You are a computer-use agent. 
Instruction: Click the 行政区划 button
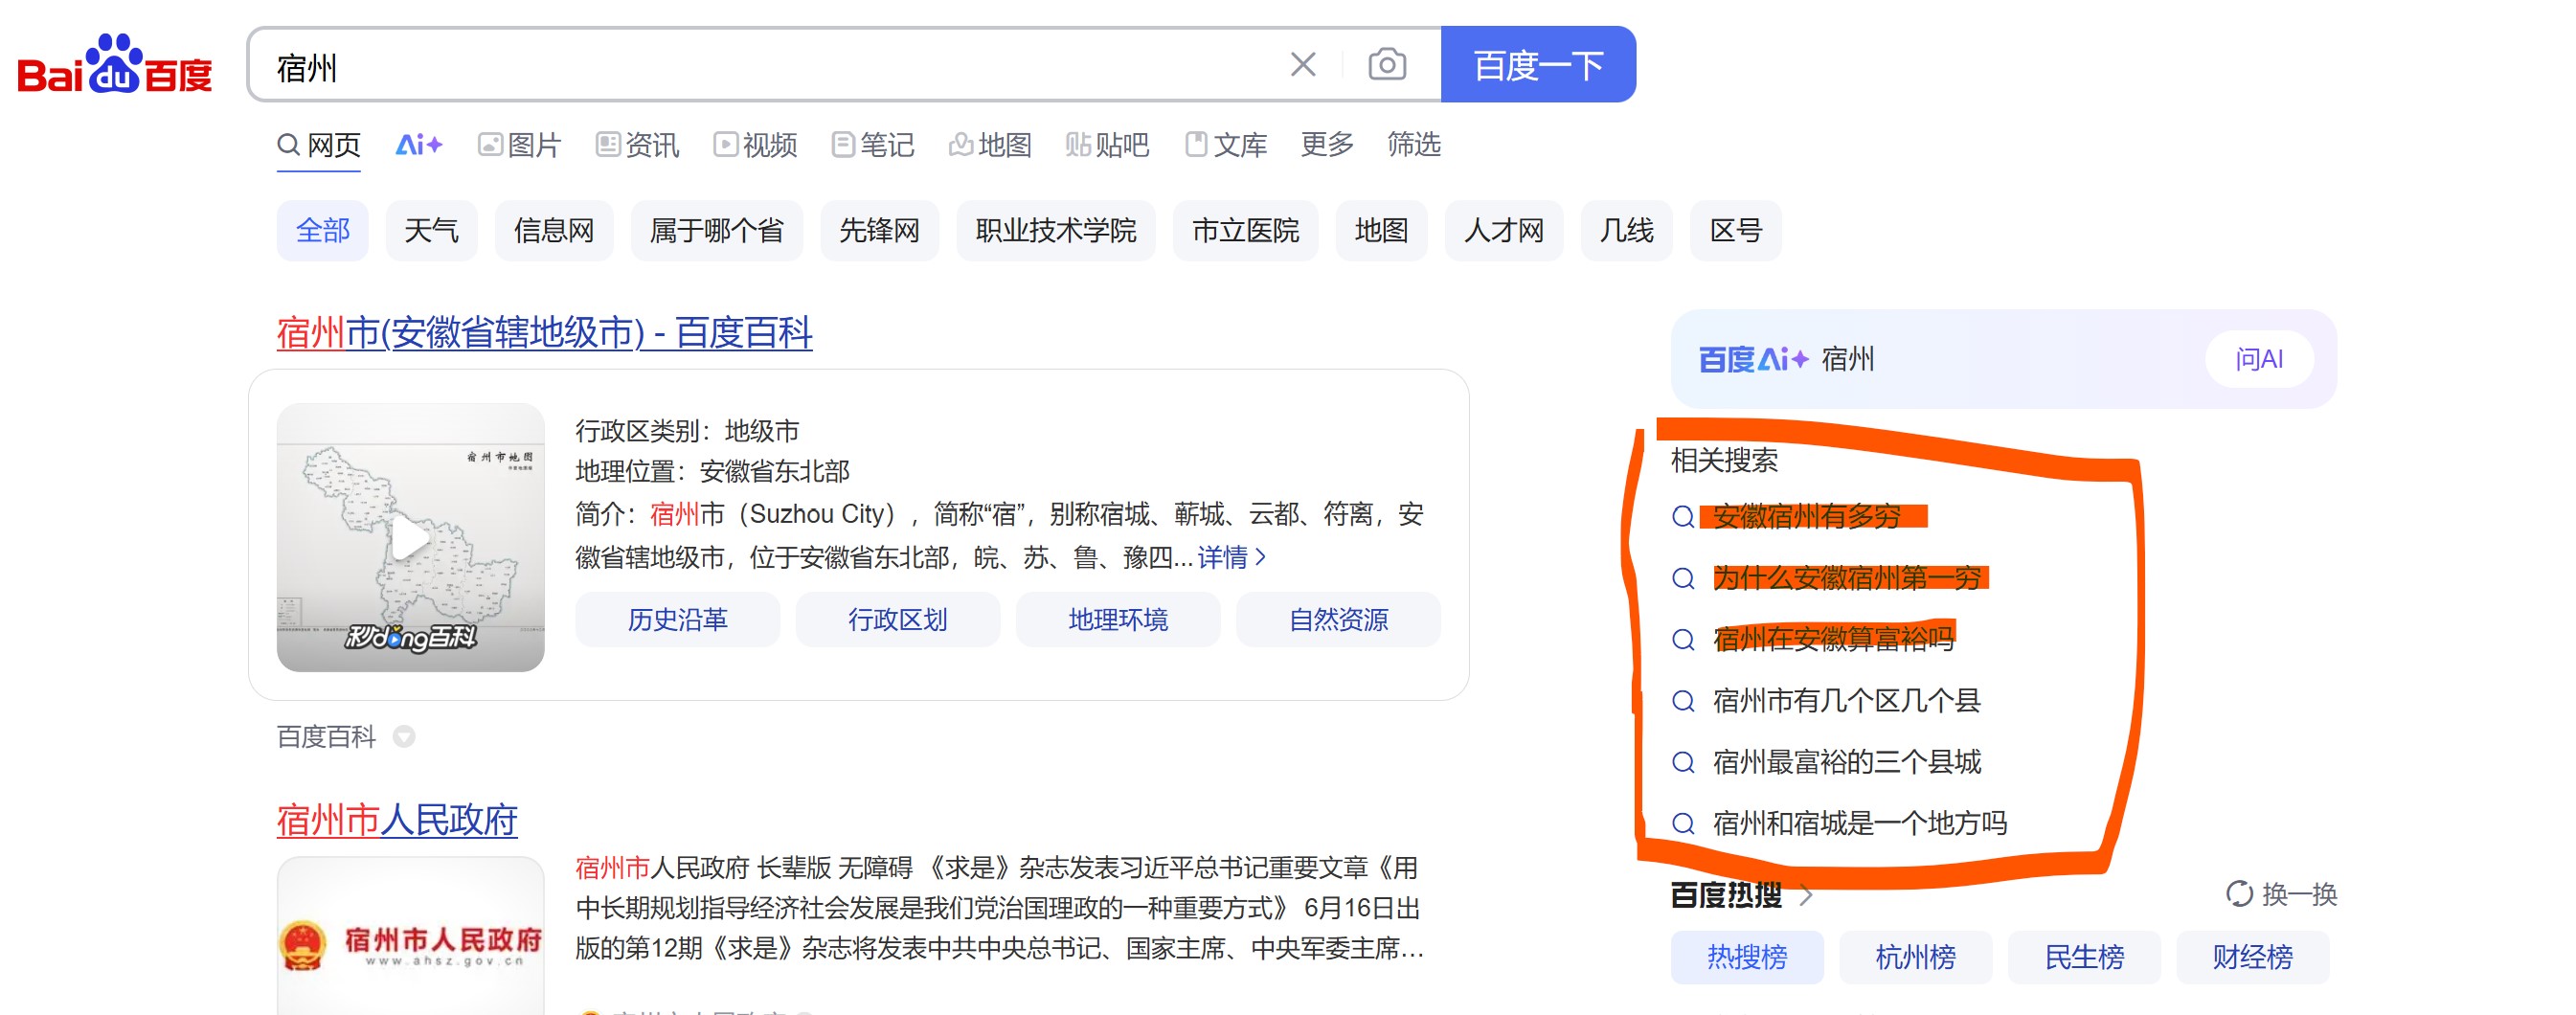898,620
